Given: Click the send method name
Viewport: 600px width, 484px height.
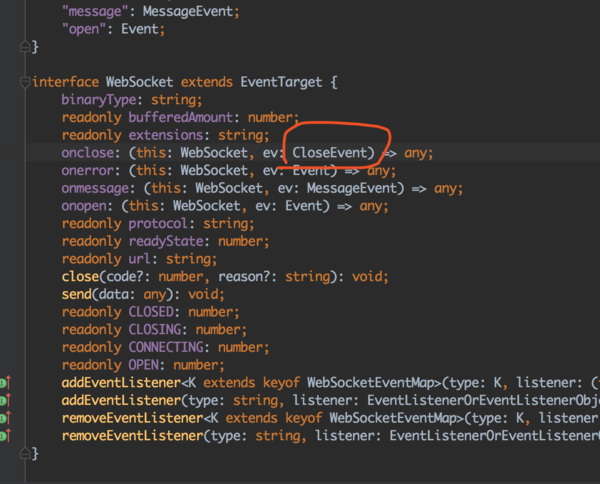Looking at the screenshot, I should [76, 294].
